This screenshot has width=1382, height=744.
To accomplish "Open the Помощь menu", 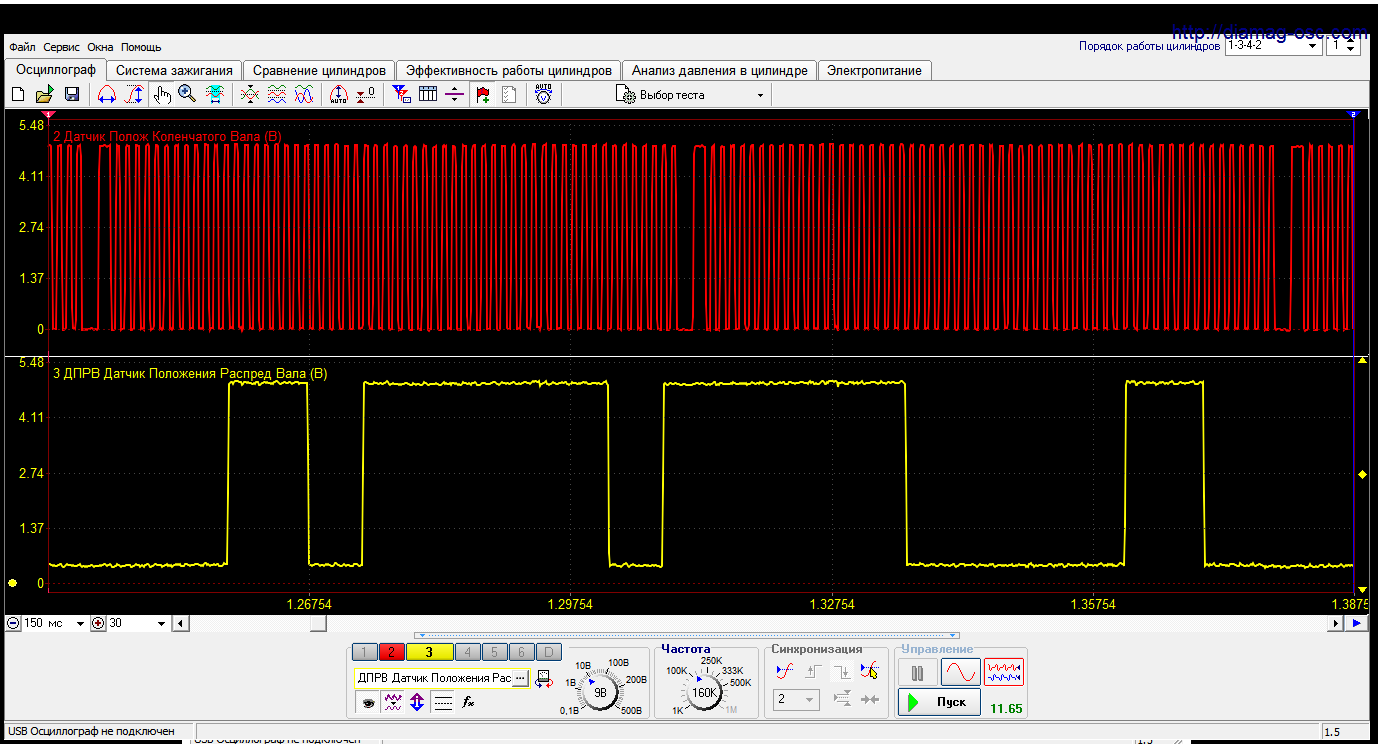I will 141,47.
